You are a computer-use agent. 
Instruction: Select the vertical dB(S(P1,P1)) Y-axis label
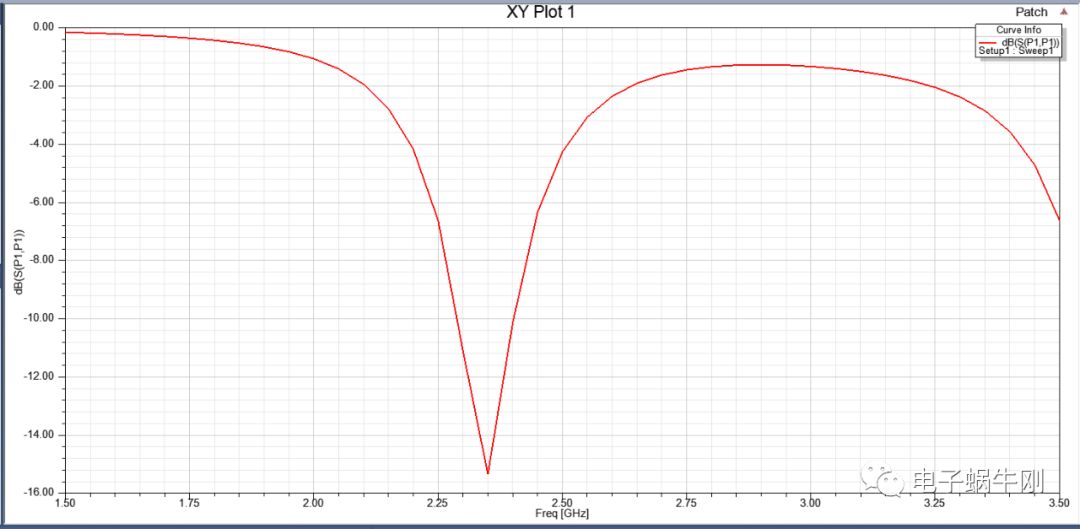(x=19, y=262)
